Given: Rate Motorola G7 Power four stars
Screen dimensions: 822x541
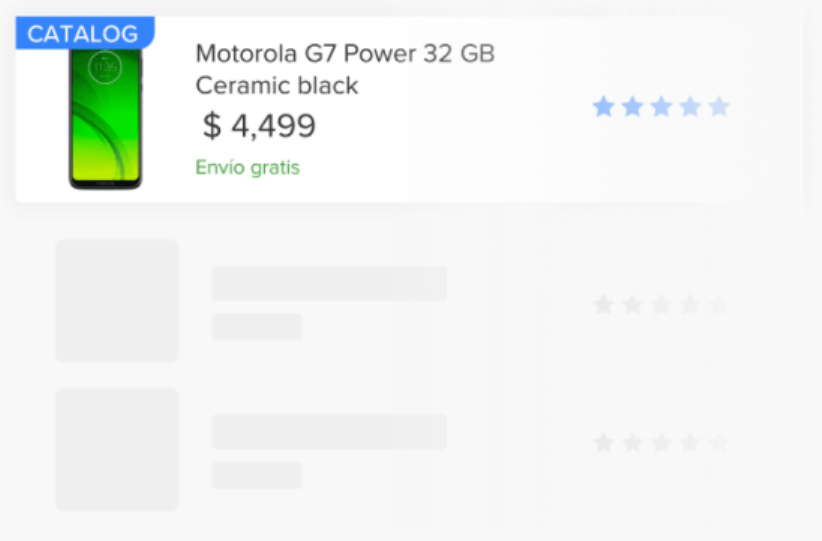Looking at the screenshot, I should click(690, 107).
